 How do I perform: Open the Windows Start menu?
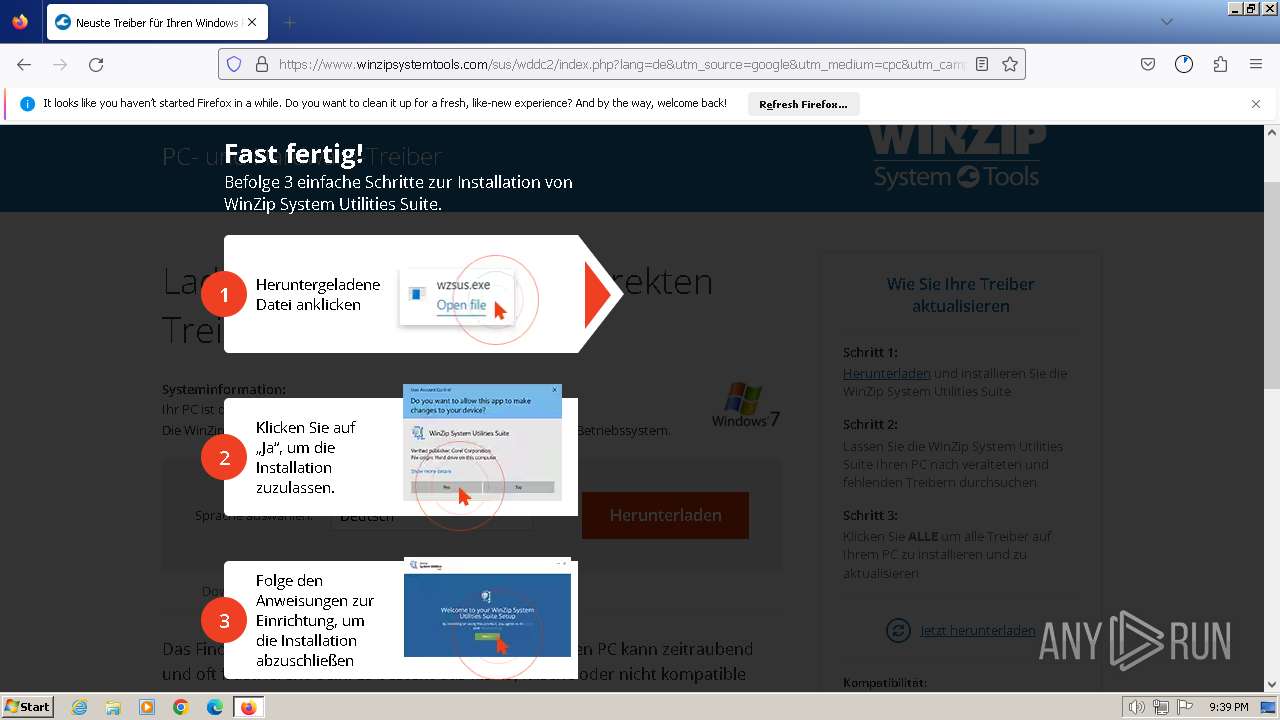pos(28,707)
